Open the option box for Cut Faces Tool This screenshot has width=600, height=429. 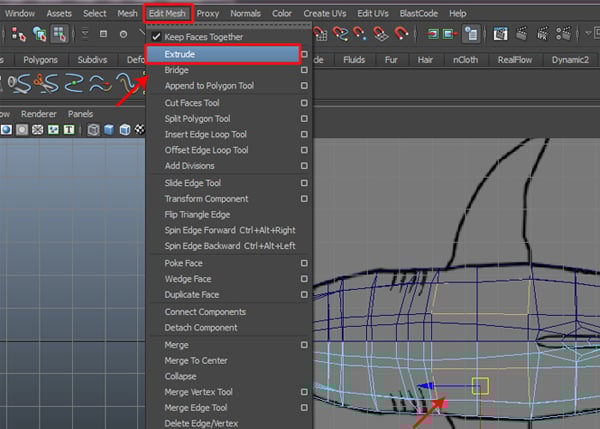click(303, 102)
